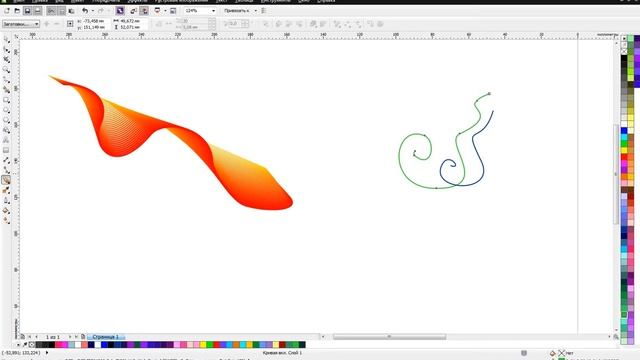Go to the previous page arrow

[x=36, y=337]
